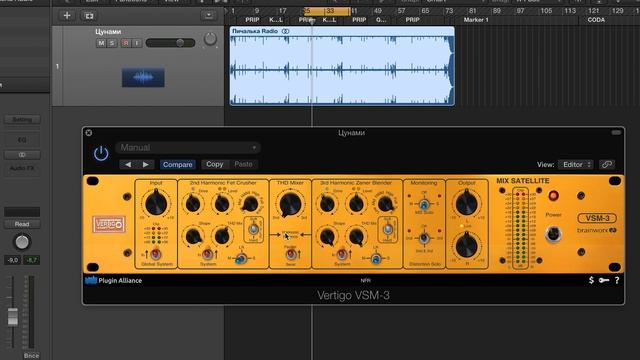Flip the Zener Blender Soft/Hard switch

(x=388, y=229)
